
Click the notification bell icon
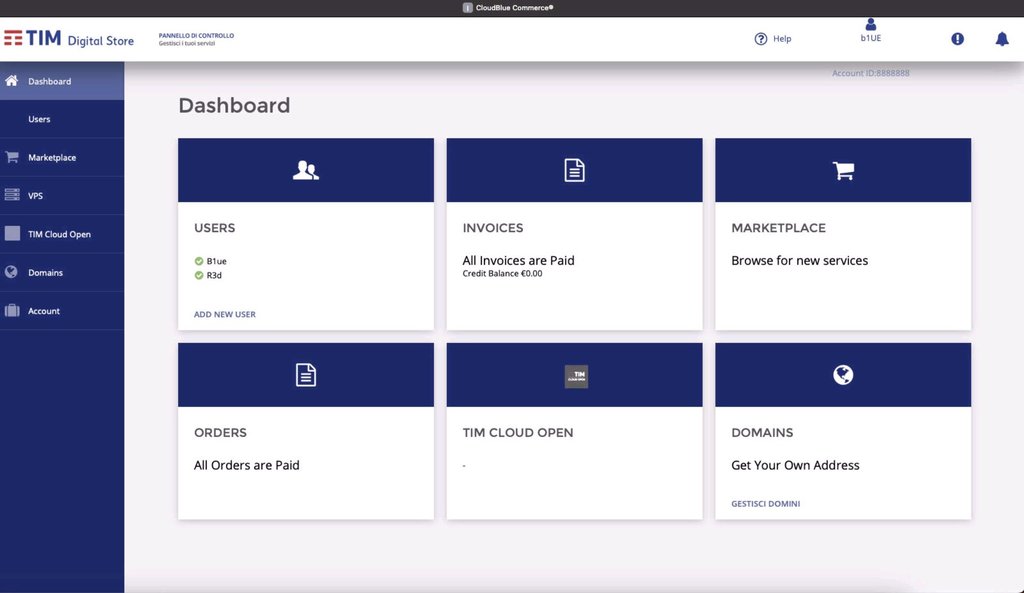point(1001,39)
